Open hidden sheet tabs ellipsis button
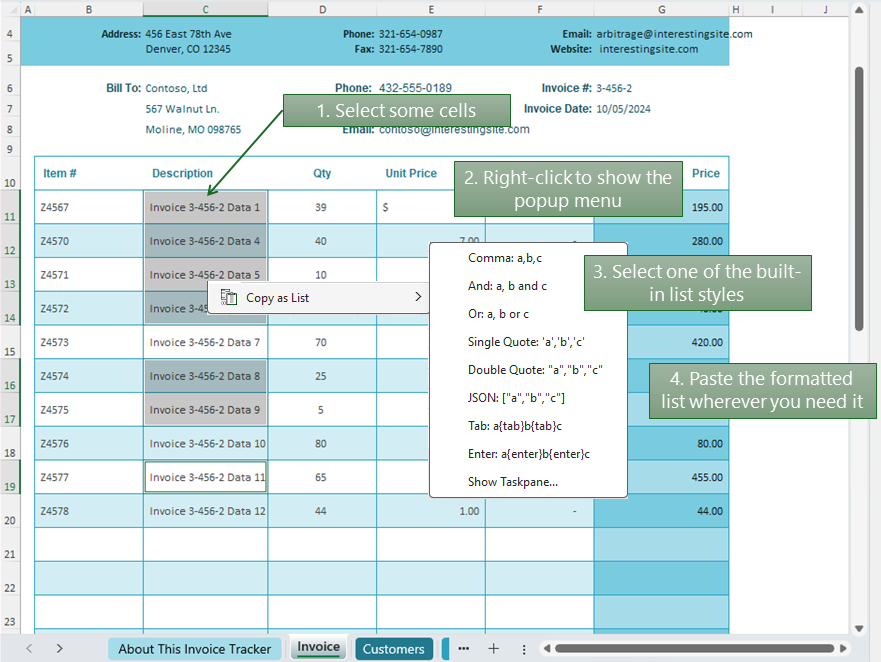 click(x=463, y=648)
